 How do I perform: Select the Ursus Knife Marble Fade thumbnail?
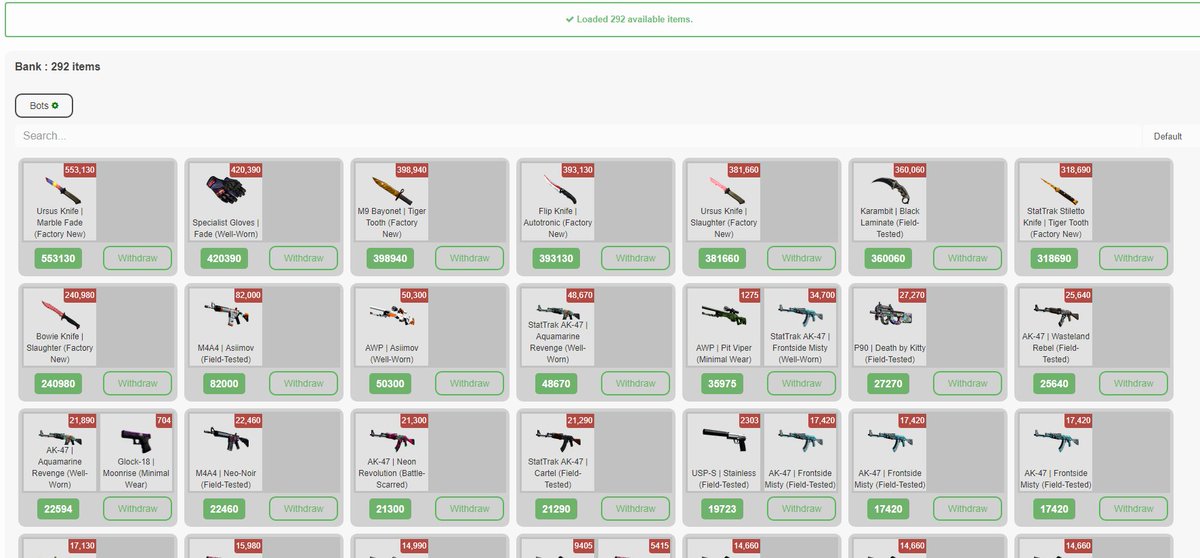(60, 201)
